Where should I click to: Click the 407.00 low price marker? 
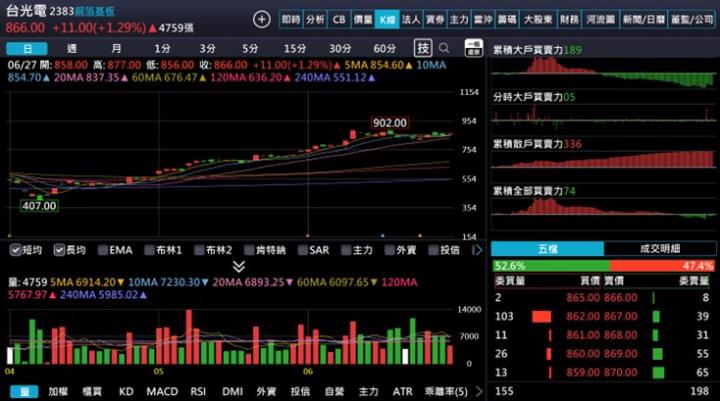(39, 206)
